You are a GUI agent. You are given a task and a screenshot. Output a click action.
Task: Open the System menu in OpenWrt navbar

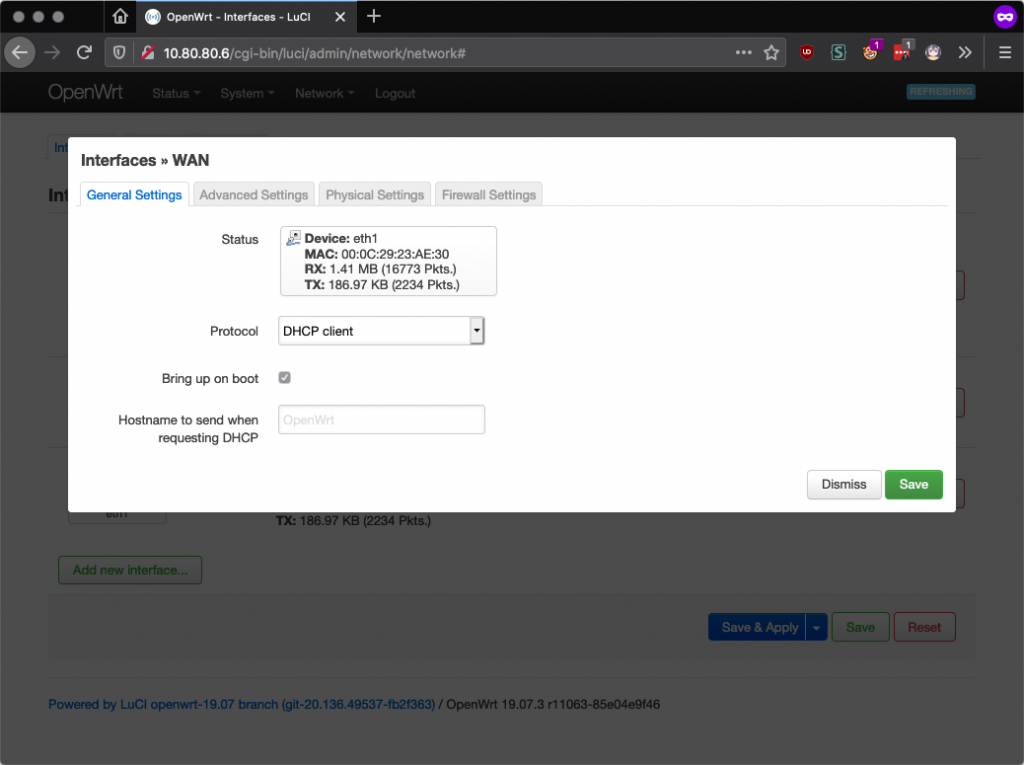pyautogui.click(x=247, y=93)
